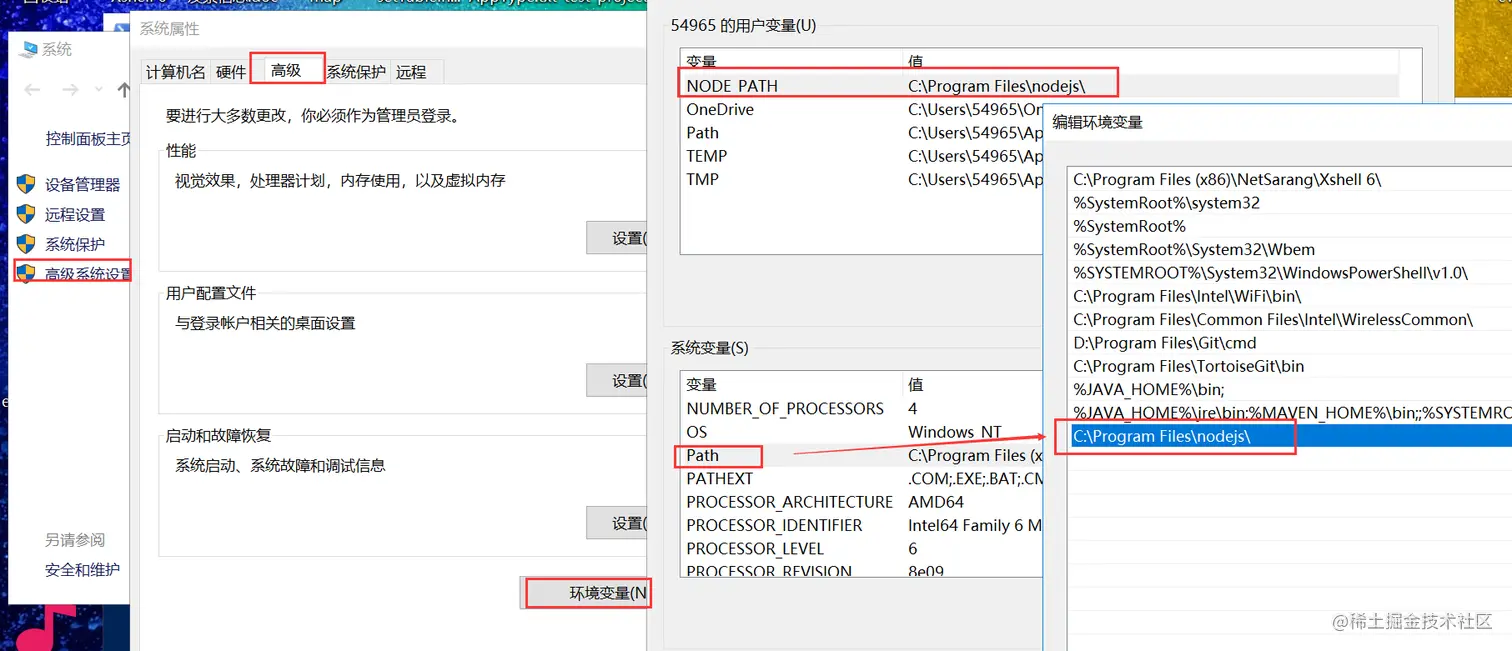
Task: Open 启动和故障恢复 settings button
Action: 617,523
